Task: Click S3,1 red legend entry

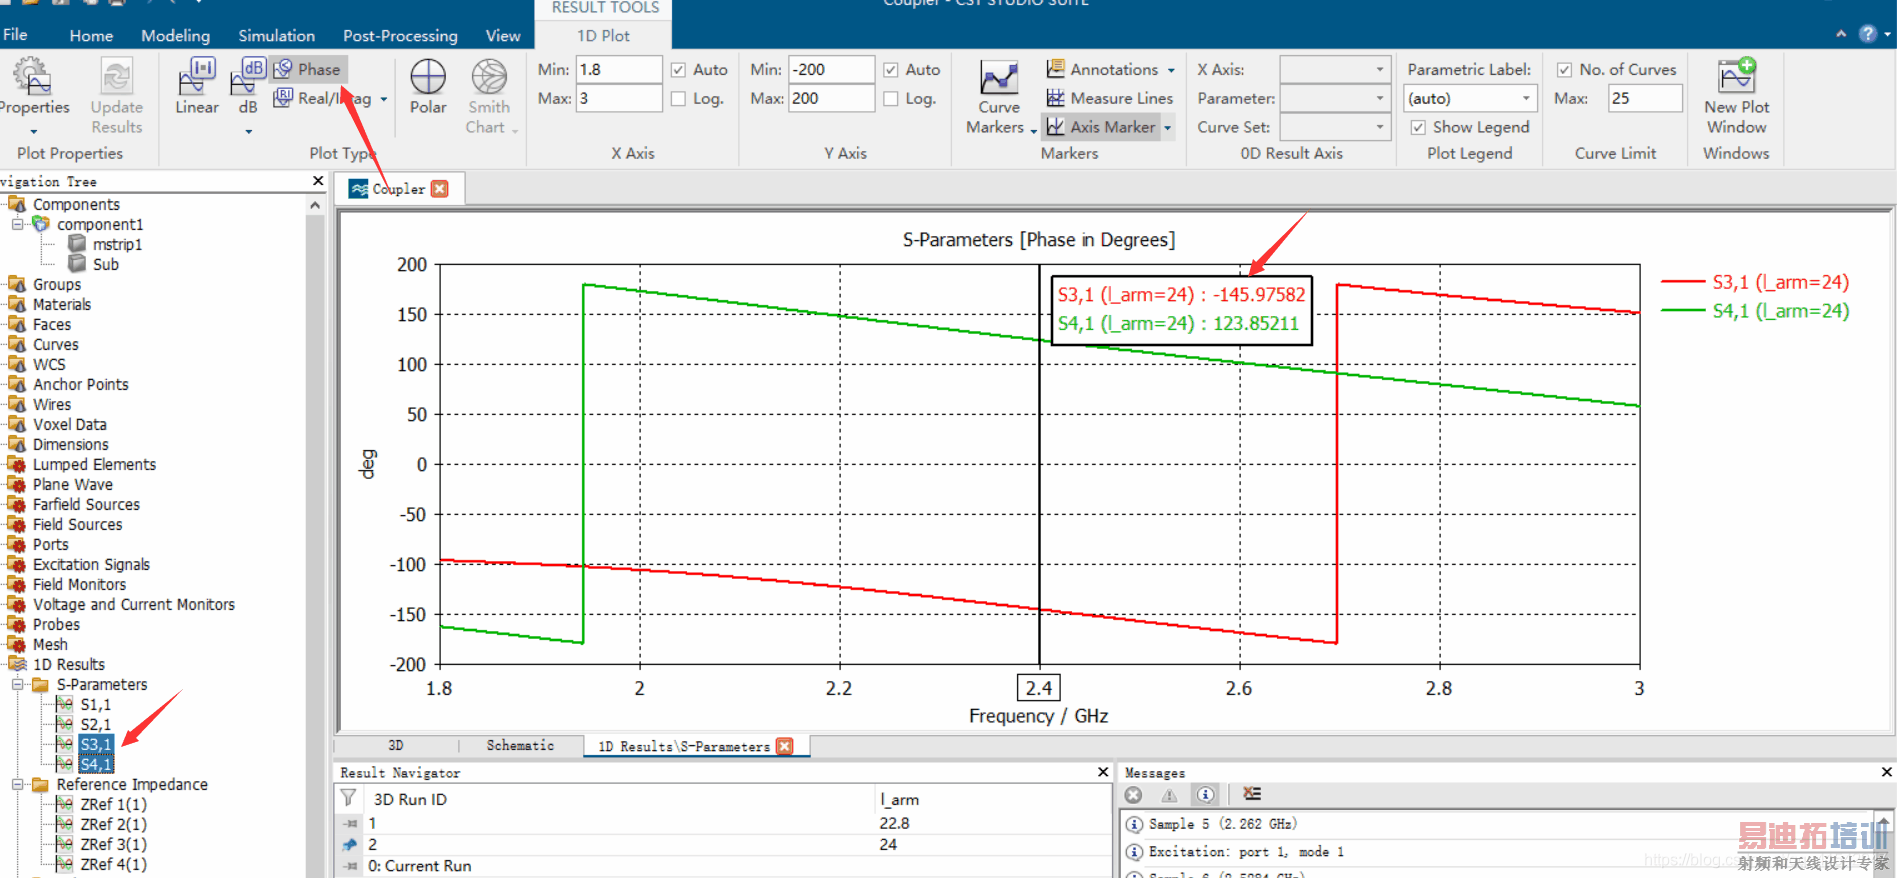Action: click(1755, 282)
